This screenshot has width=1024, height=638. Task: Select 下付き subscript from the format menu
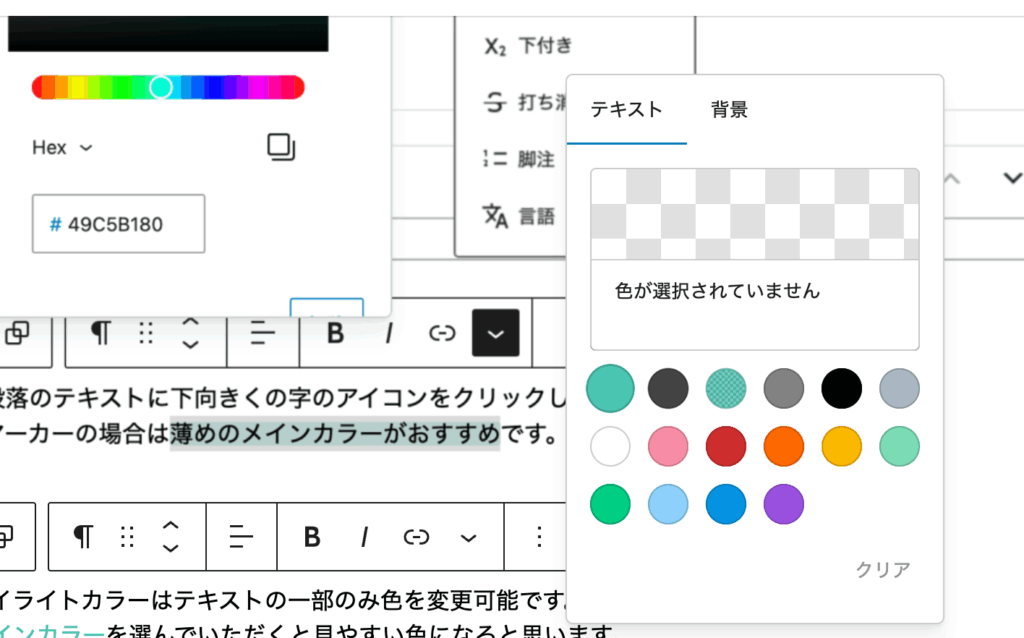click(x=528, y=47)
